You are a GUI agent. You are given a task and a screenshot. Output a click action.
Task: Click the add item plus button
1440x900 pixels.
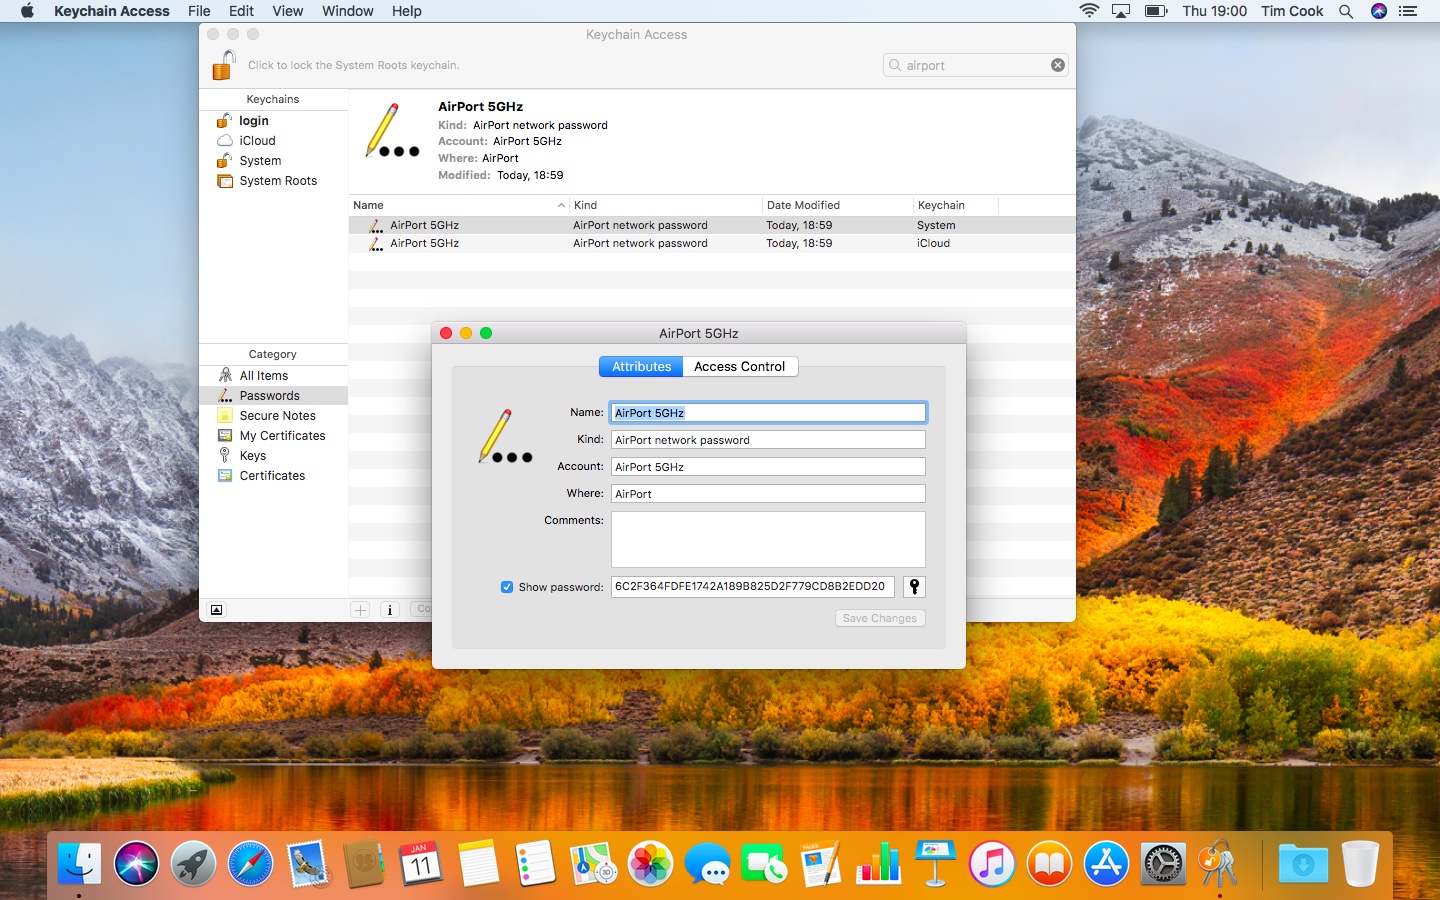coord(360,610)
